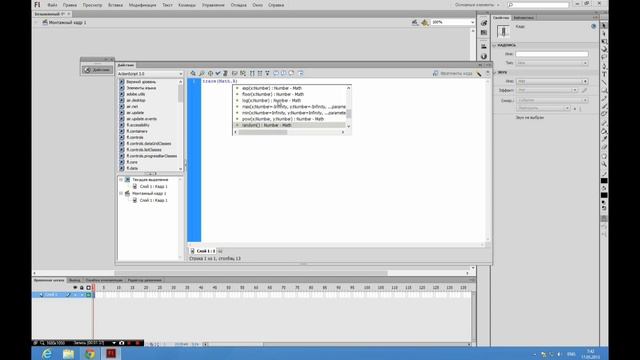Select the fl.accessibility package
Screen dimensions: 640x360
point(138,125)
